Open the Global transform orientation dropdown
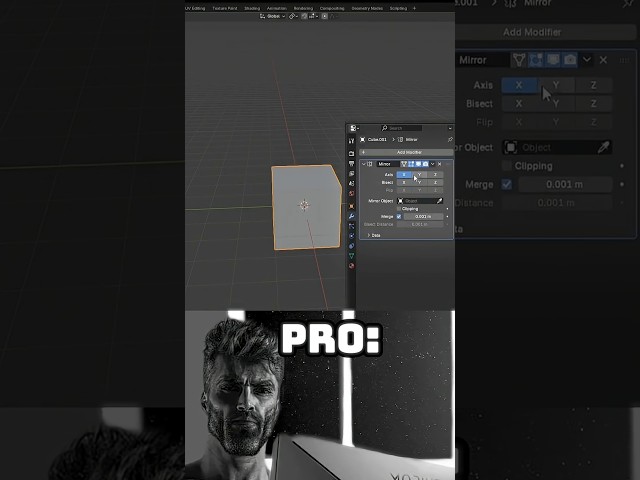The image size is (640, 480). 273,16
